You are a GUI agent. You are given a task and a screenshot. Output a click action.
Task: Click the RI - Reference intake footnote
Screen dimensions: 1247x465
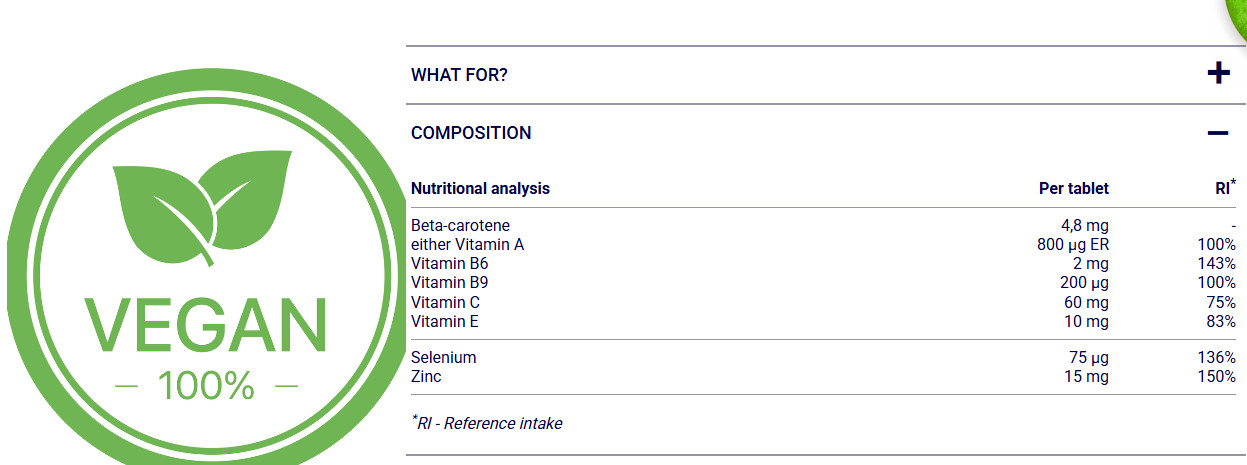click(487, 423)
